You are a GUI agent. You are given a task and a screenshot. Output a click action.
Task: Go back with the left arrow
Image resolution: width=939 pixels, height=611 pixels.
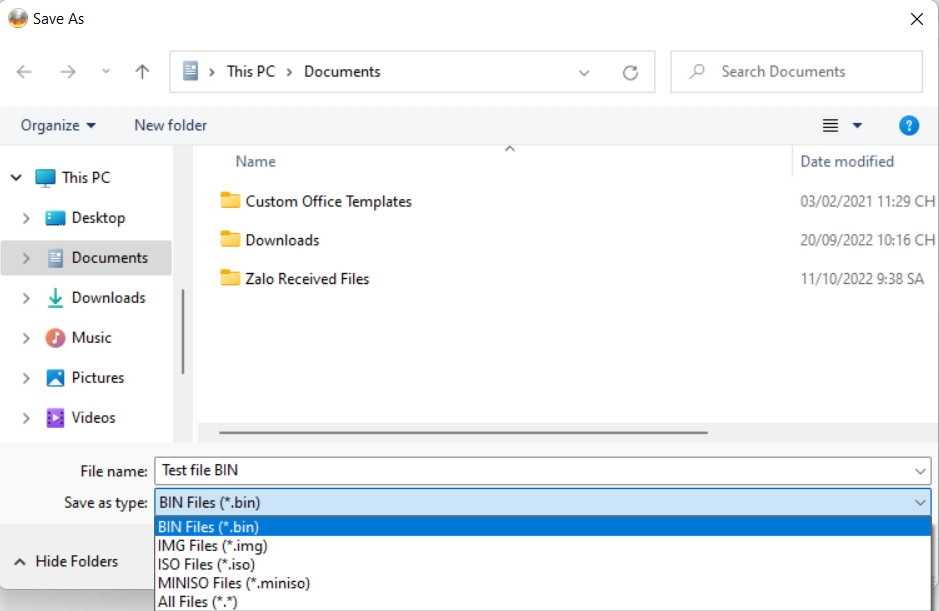click(24, 72)
